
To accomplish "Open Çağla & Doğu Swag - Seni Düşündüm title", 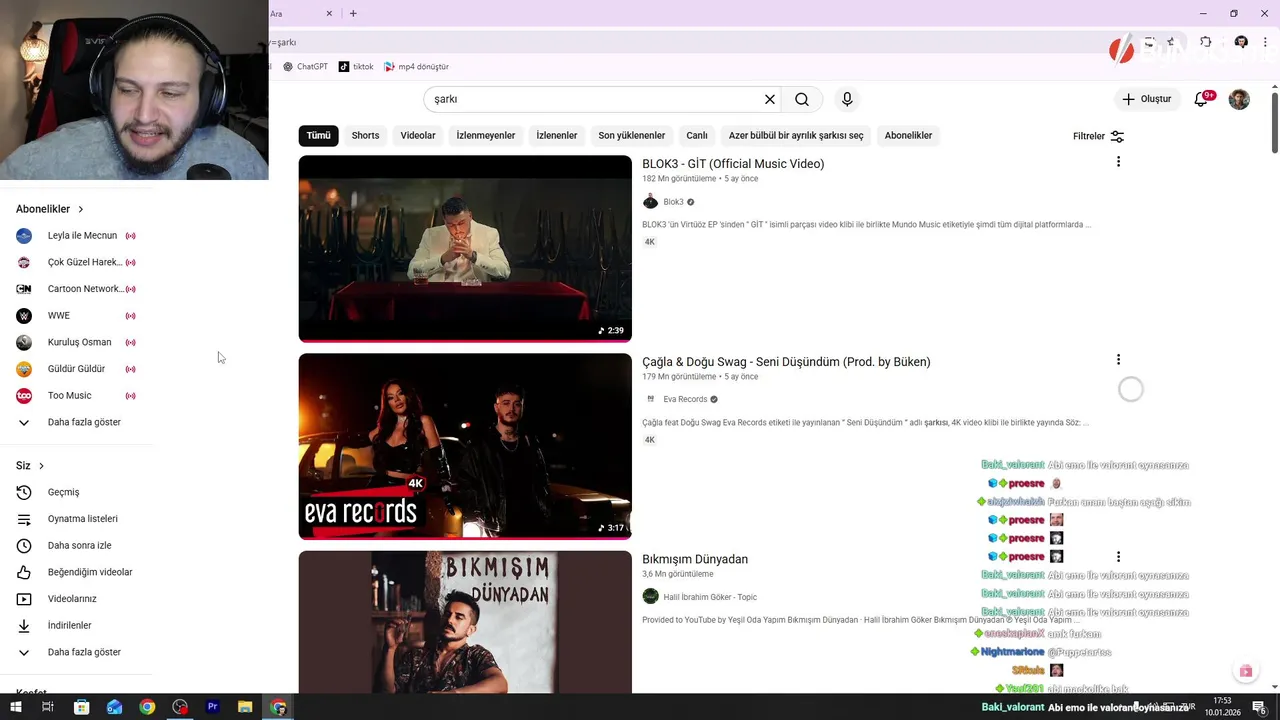I will point(786,362).
